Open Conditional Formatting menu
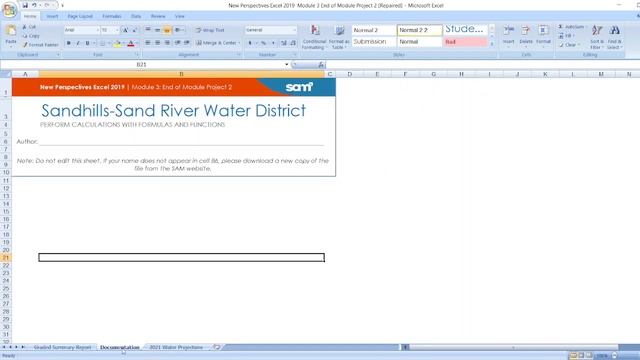640x360 pixels. click(314, 38)
